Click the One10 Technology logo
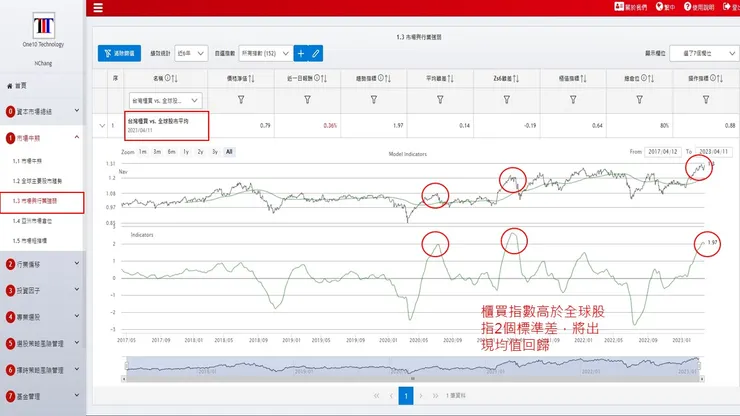740x416 pixels. [43, 25]
